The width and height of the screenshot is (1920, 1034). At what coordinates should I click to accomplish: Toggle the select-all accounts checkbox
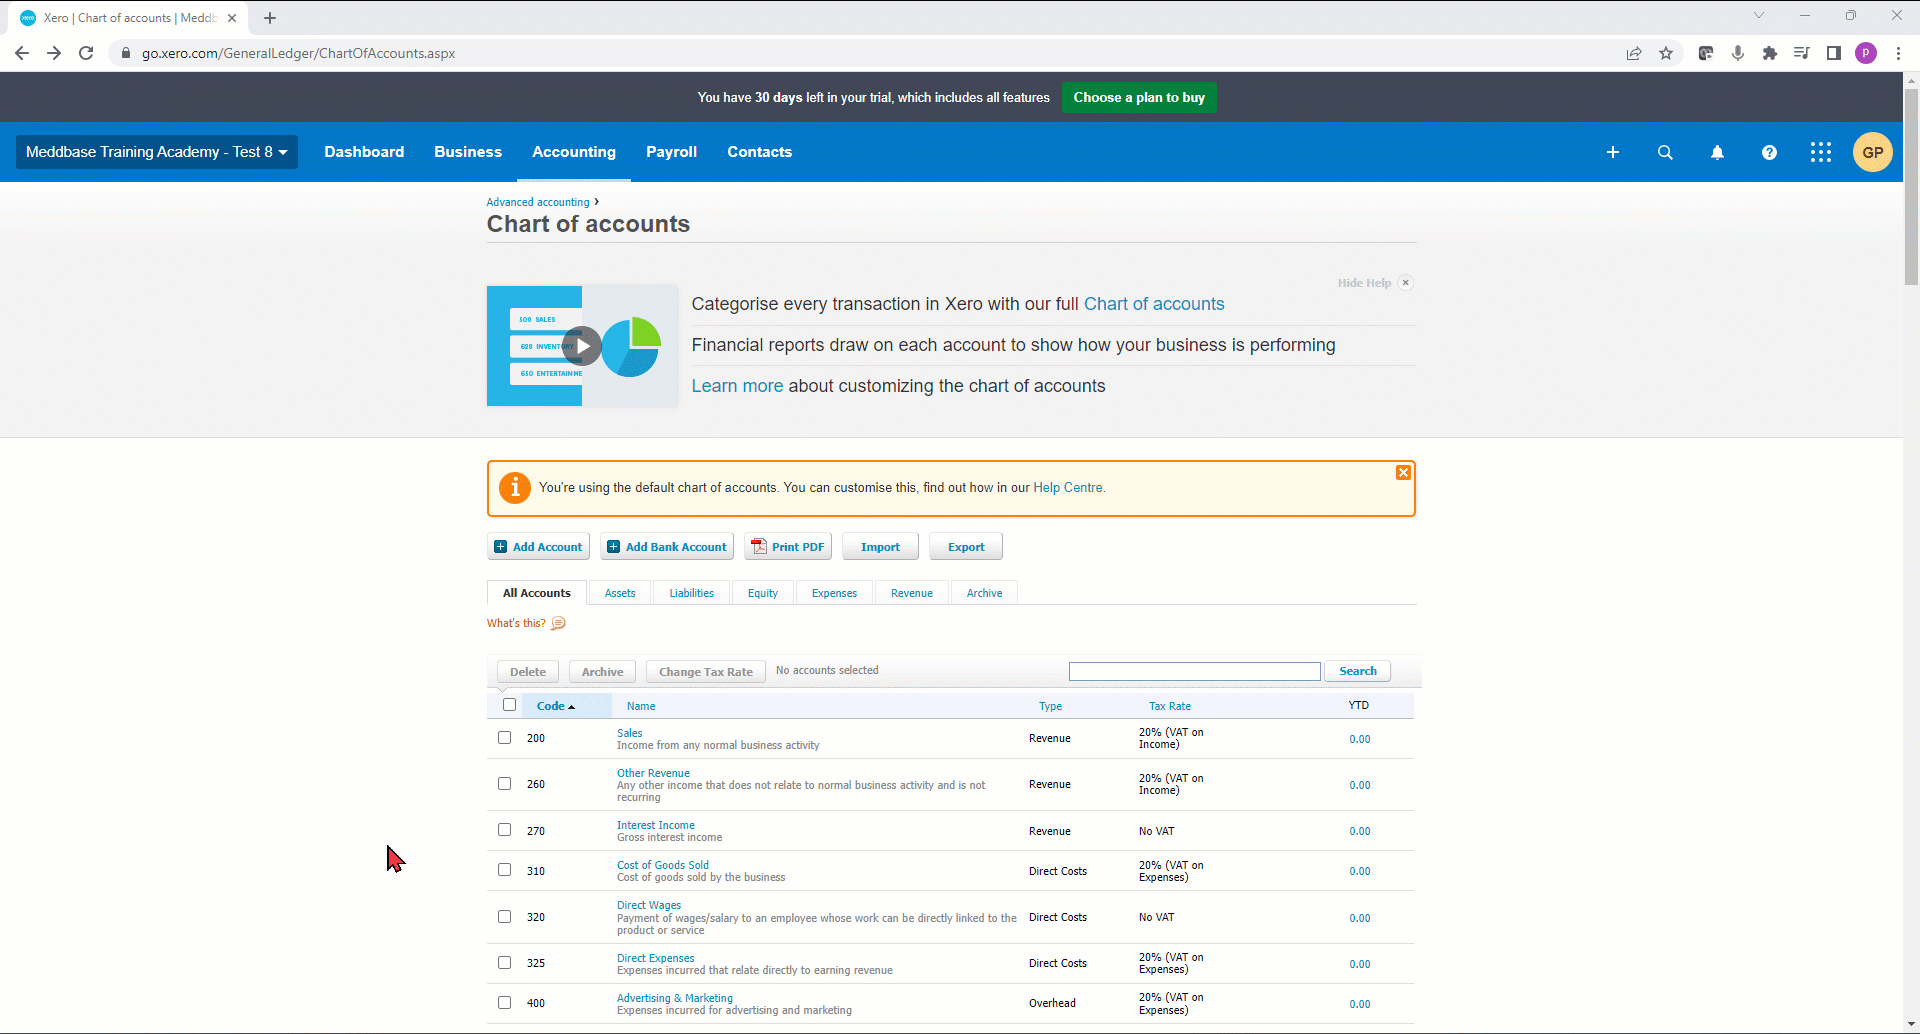click(x=510, y=705)
